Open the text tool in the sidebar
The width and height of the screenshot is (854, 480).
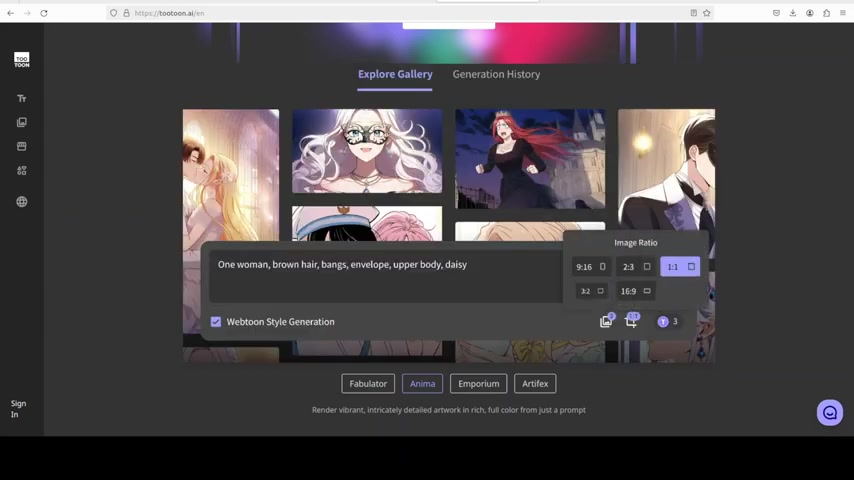pyautogui.click(x=22, y=99)
